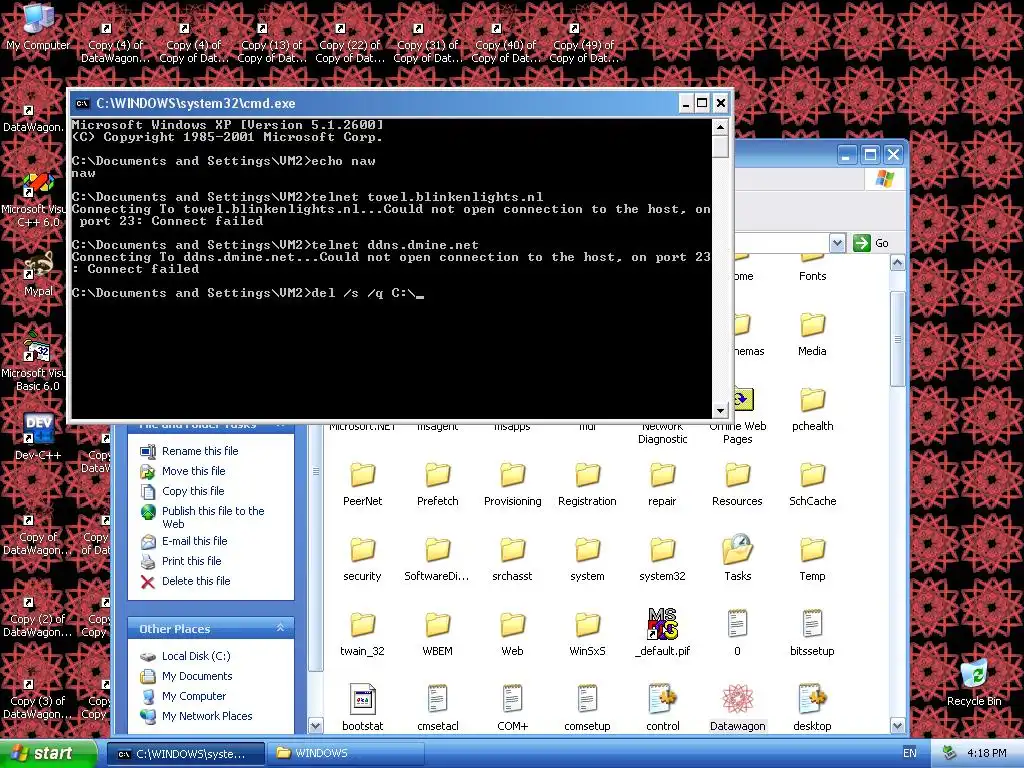Click the EN language indicator
Viewport: 1024px width, 768px height.
910,753
